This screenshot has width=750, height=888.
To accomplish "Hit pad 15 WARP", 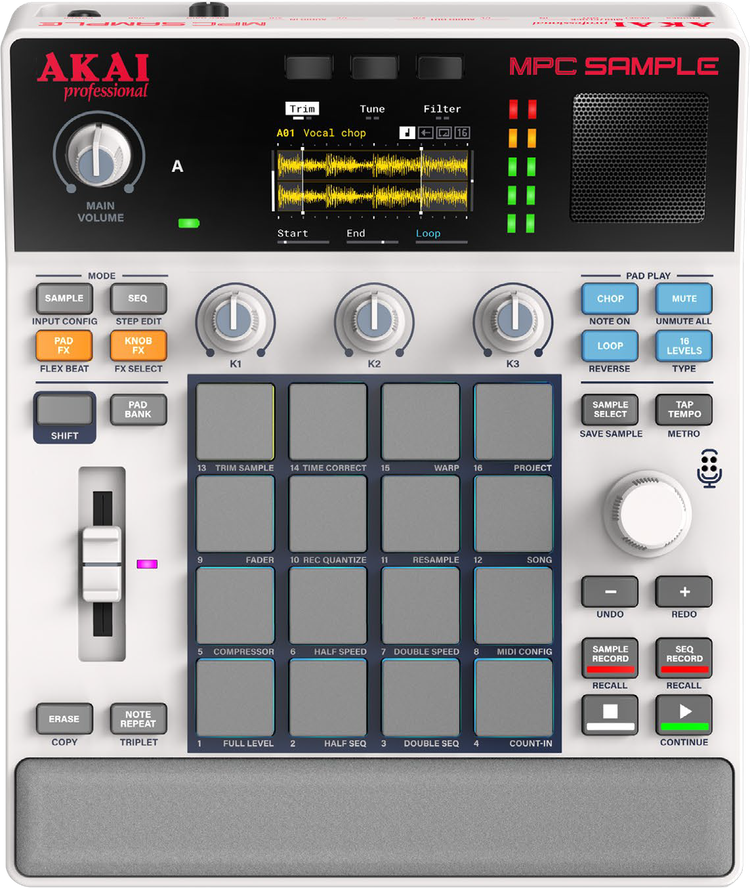I will point(420,422).
